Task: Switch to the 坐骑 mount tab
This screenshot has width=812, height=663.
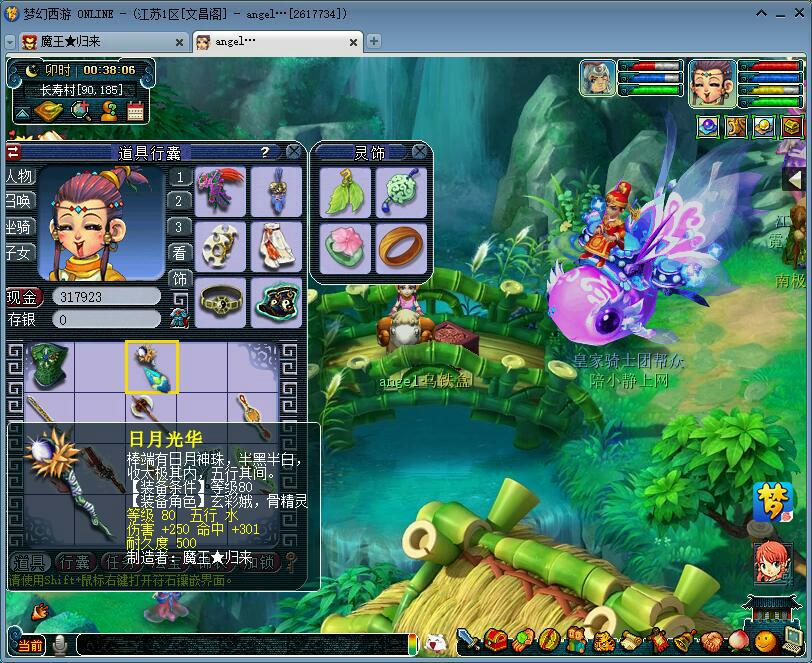Action: [19, 227]
